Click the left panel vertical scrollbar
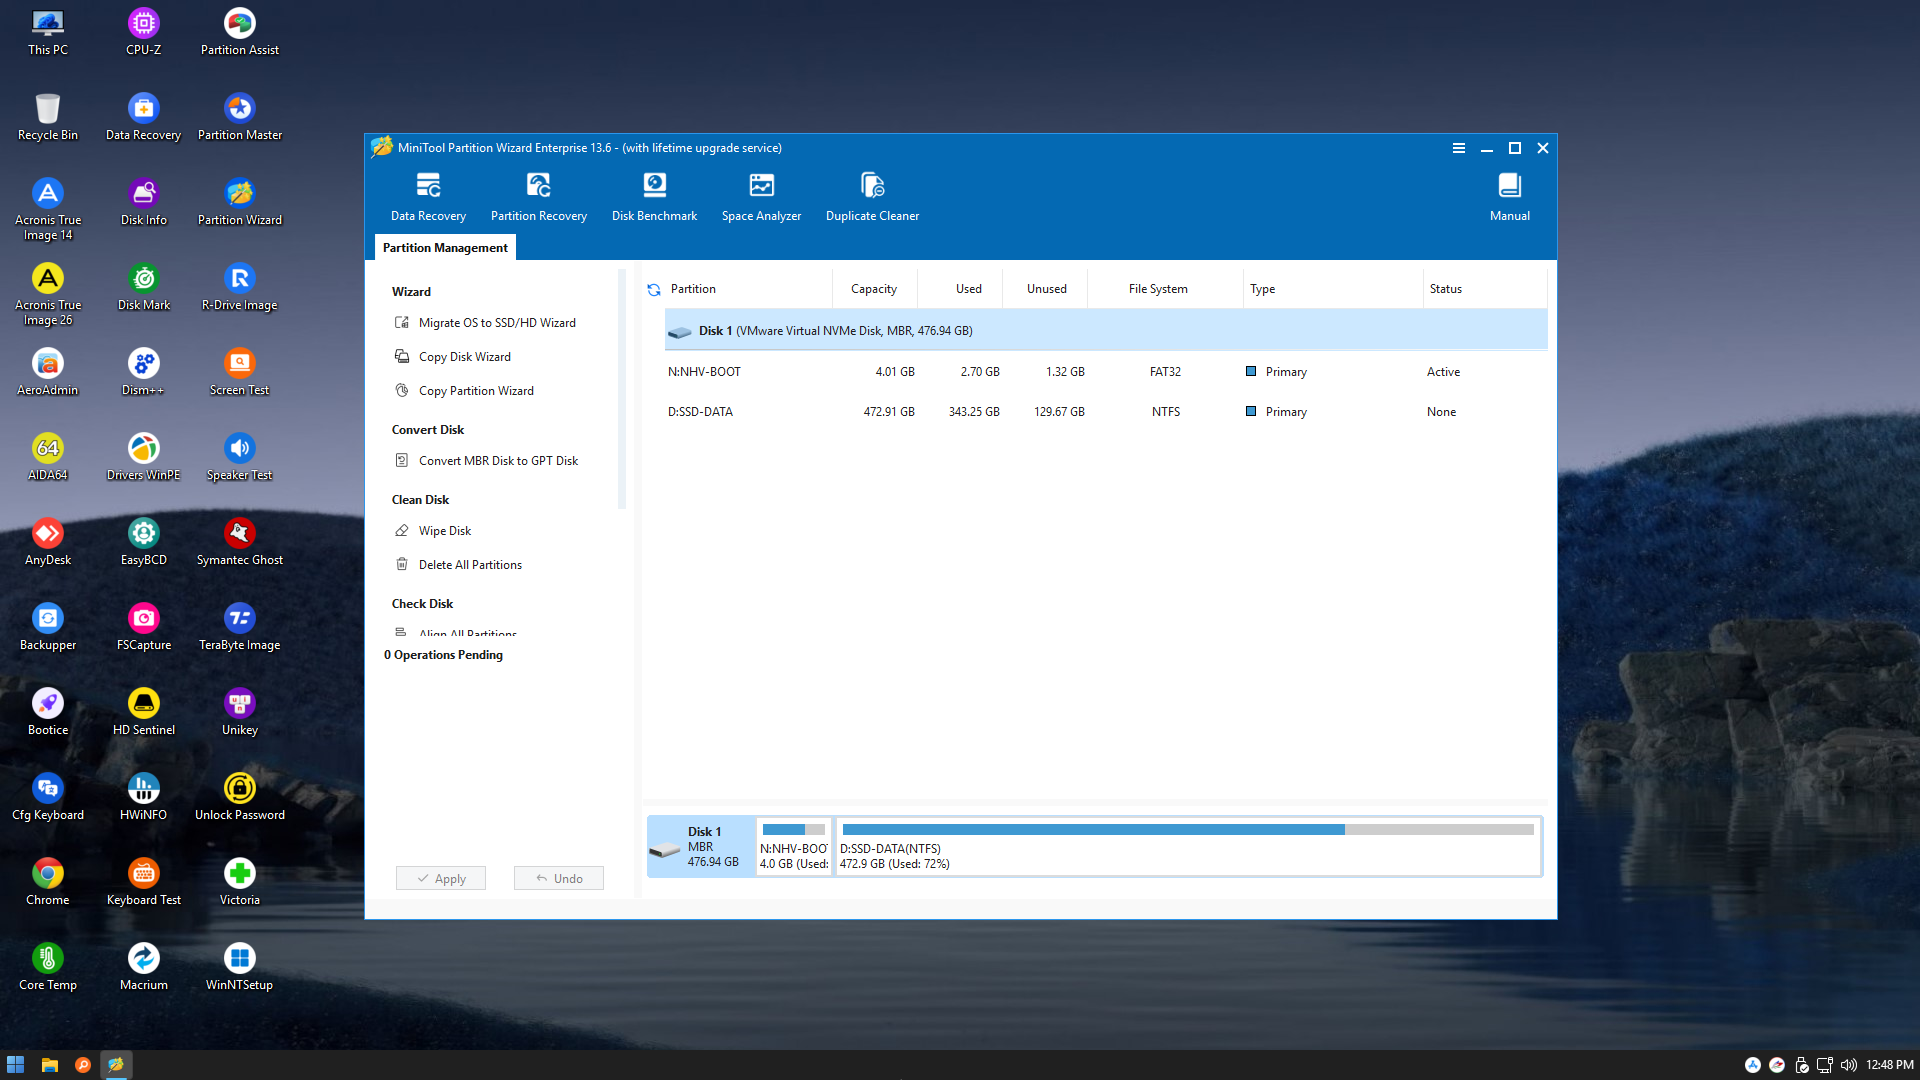Viewport: 1920px width, 1080px height. pos(622,390)
